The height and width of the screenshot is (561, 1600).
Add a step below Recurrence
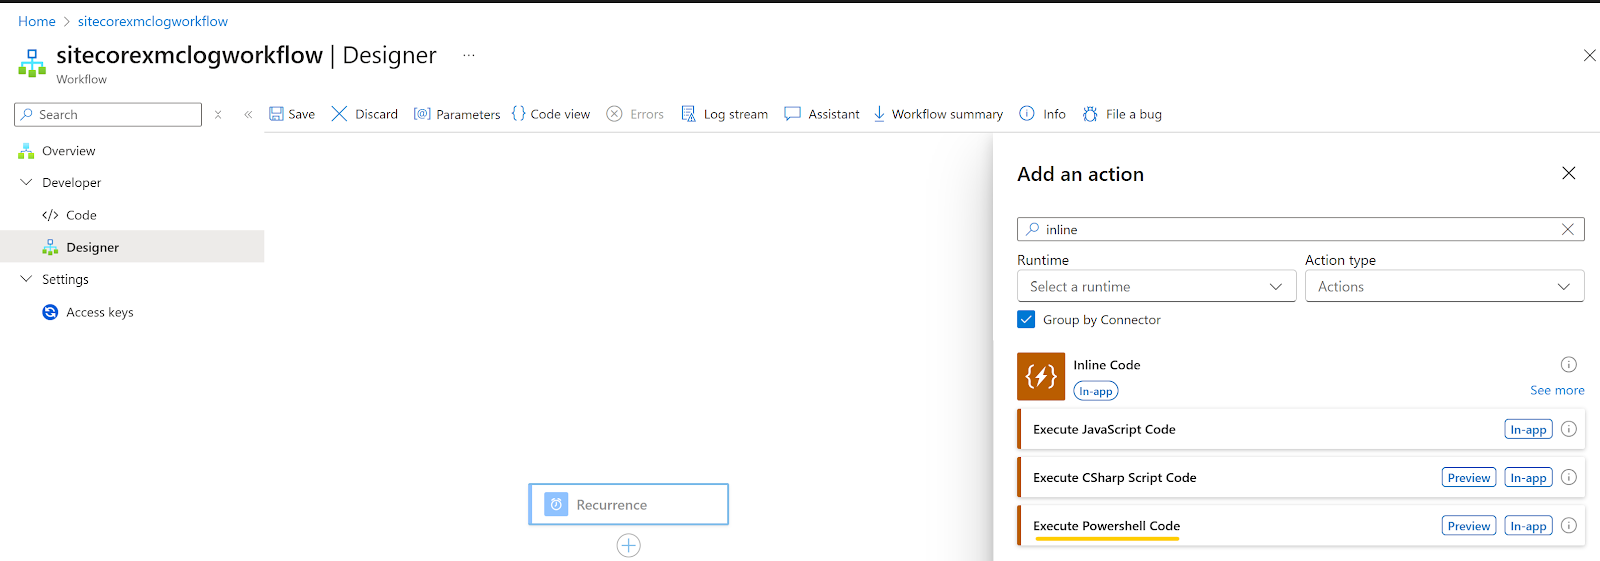tap(628, 545)
